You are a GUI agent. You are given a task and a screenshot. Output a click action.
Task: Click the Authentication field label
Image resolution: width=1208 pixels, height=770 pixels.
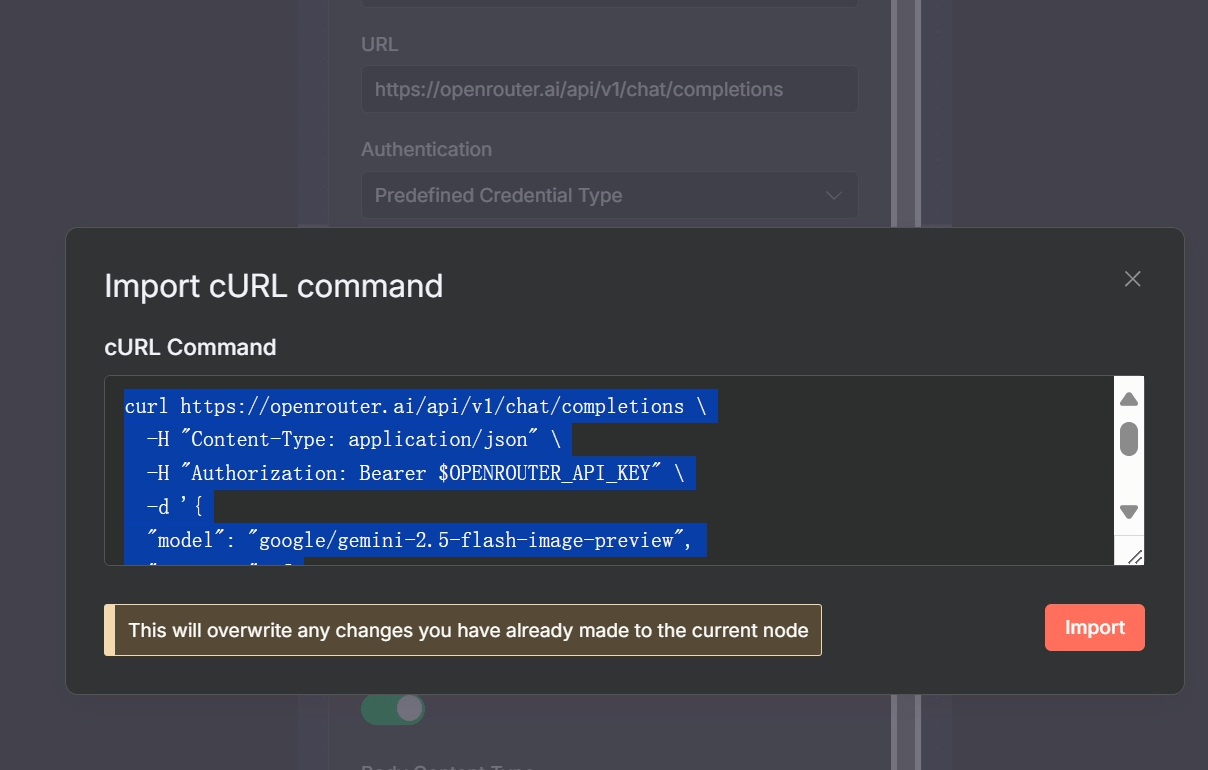(426, 149)
